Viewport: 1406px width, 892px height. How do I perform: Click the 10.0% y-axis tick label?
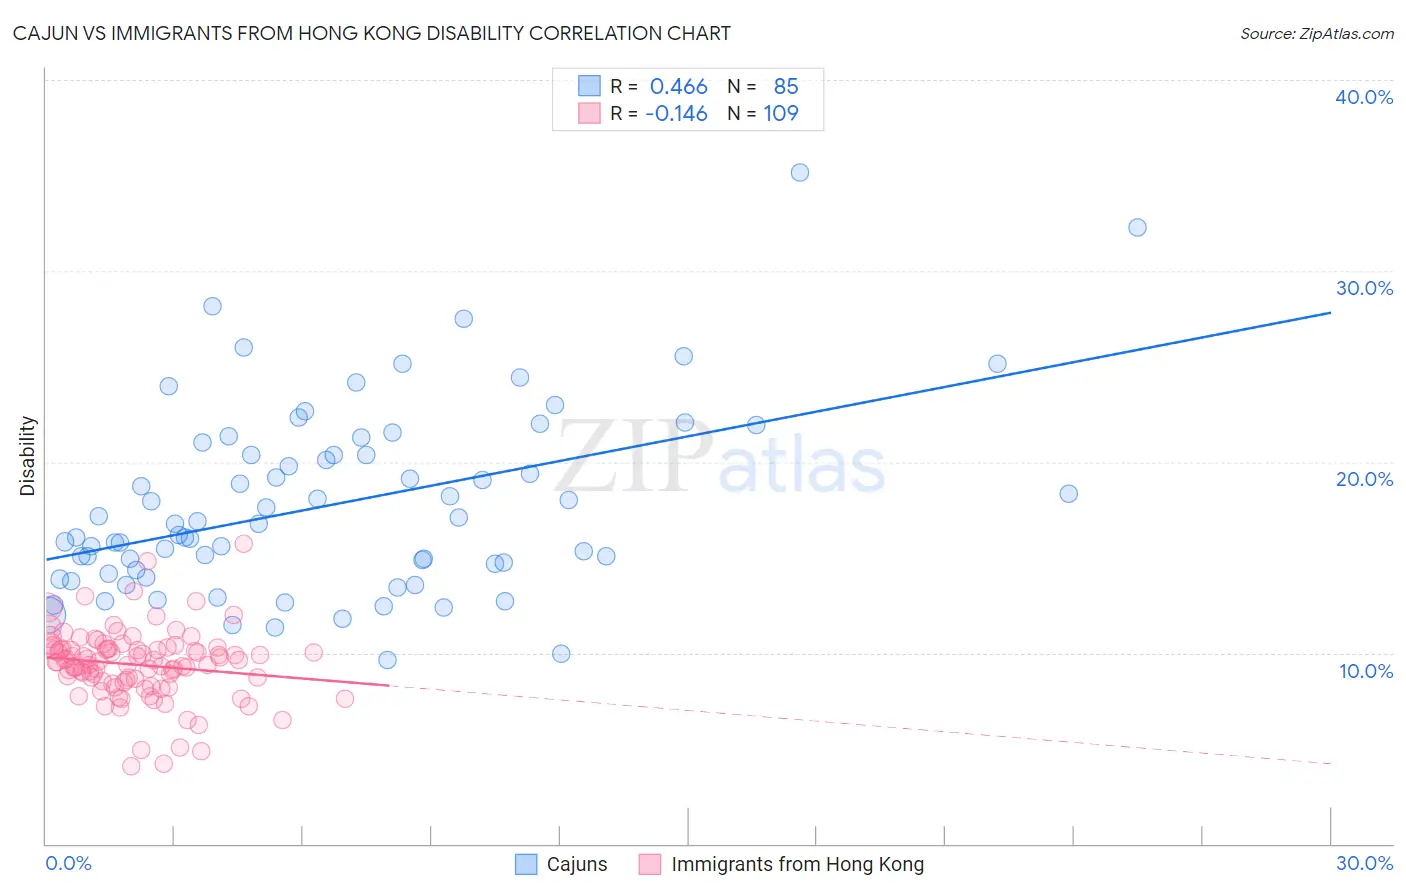pos(1364,671)
